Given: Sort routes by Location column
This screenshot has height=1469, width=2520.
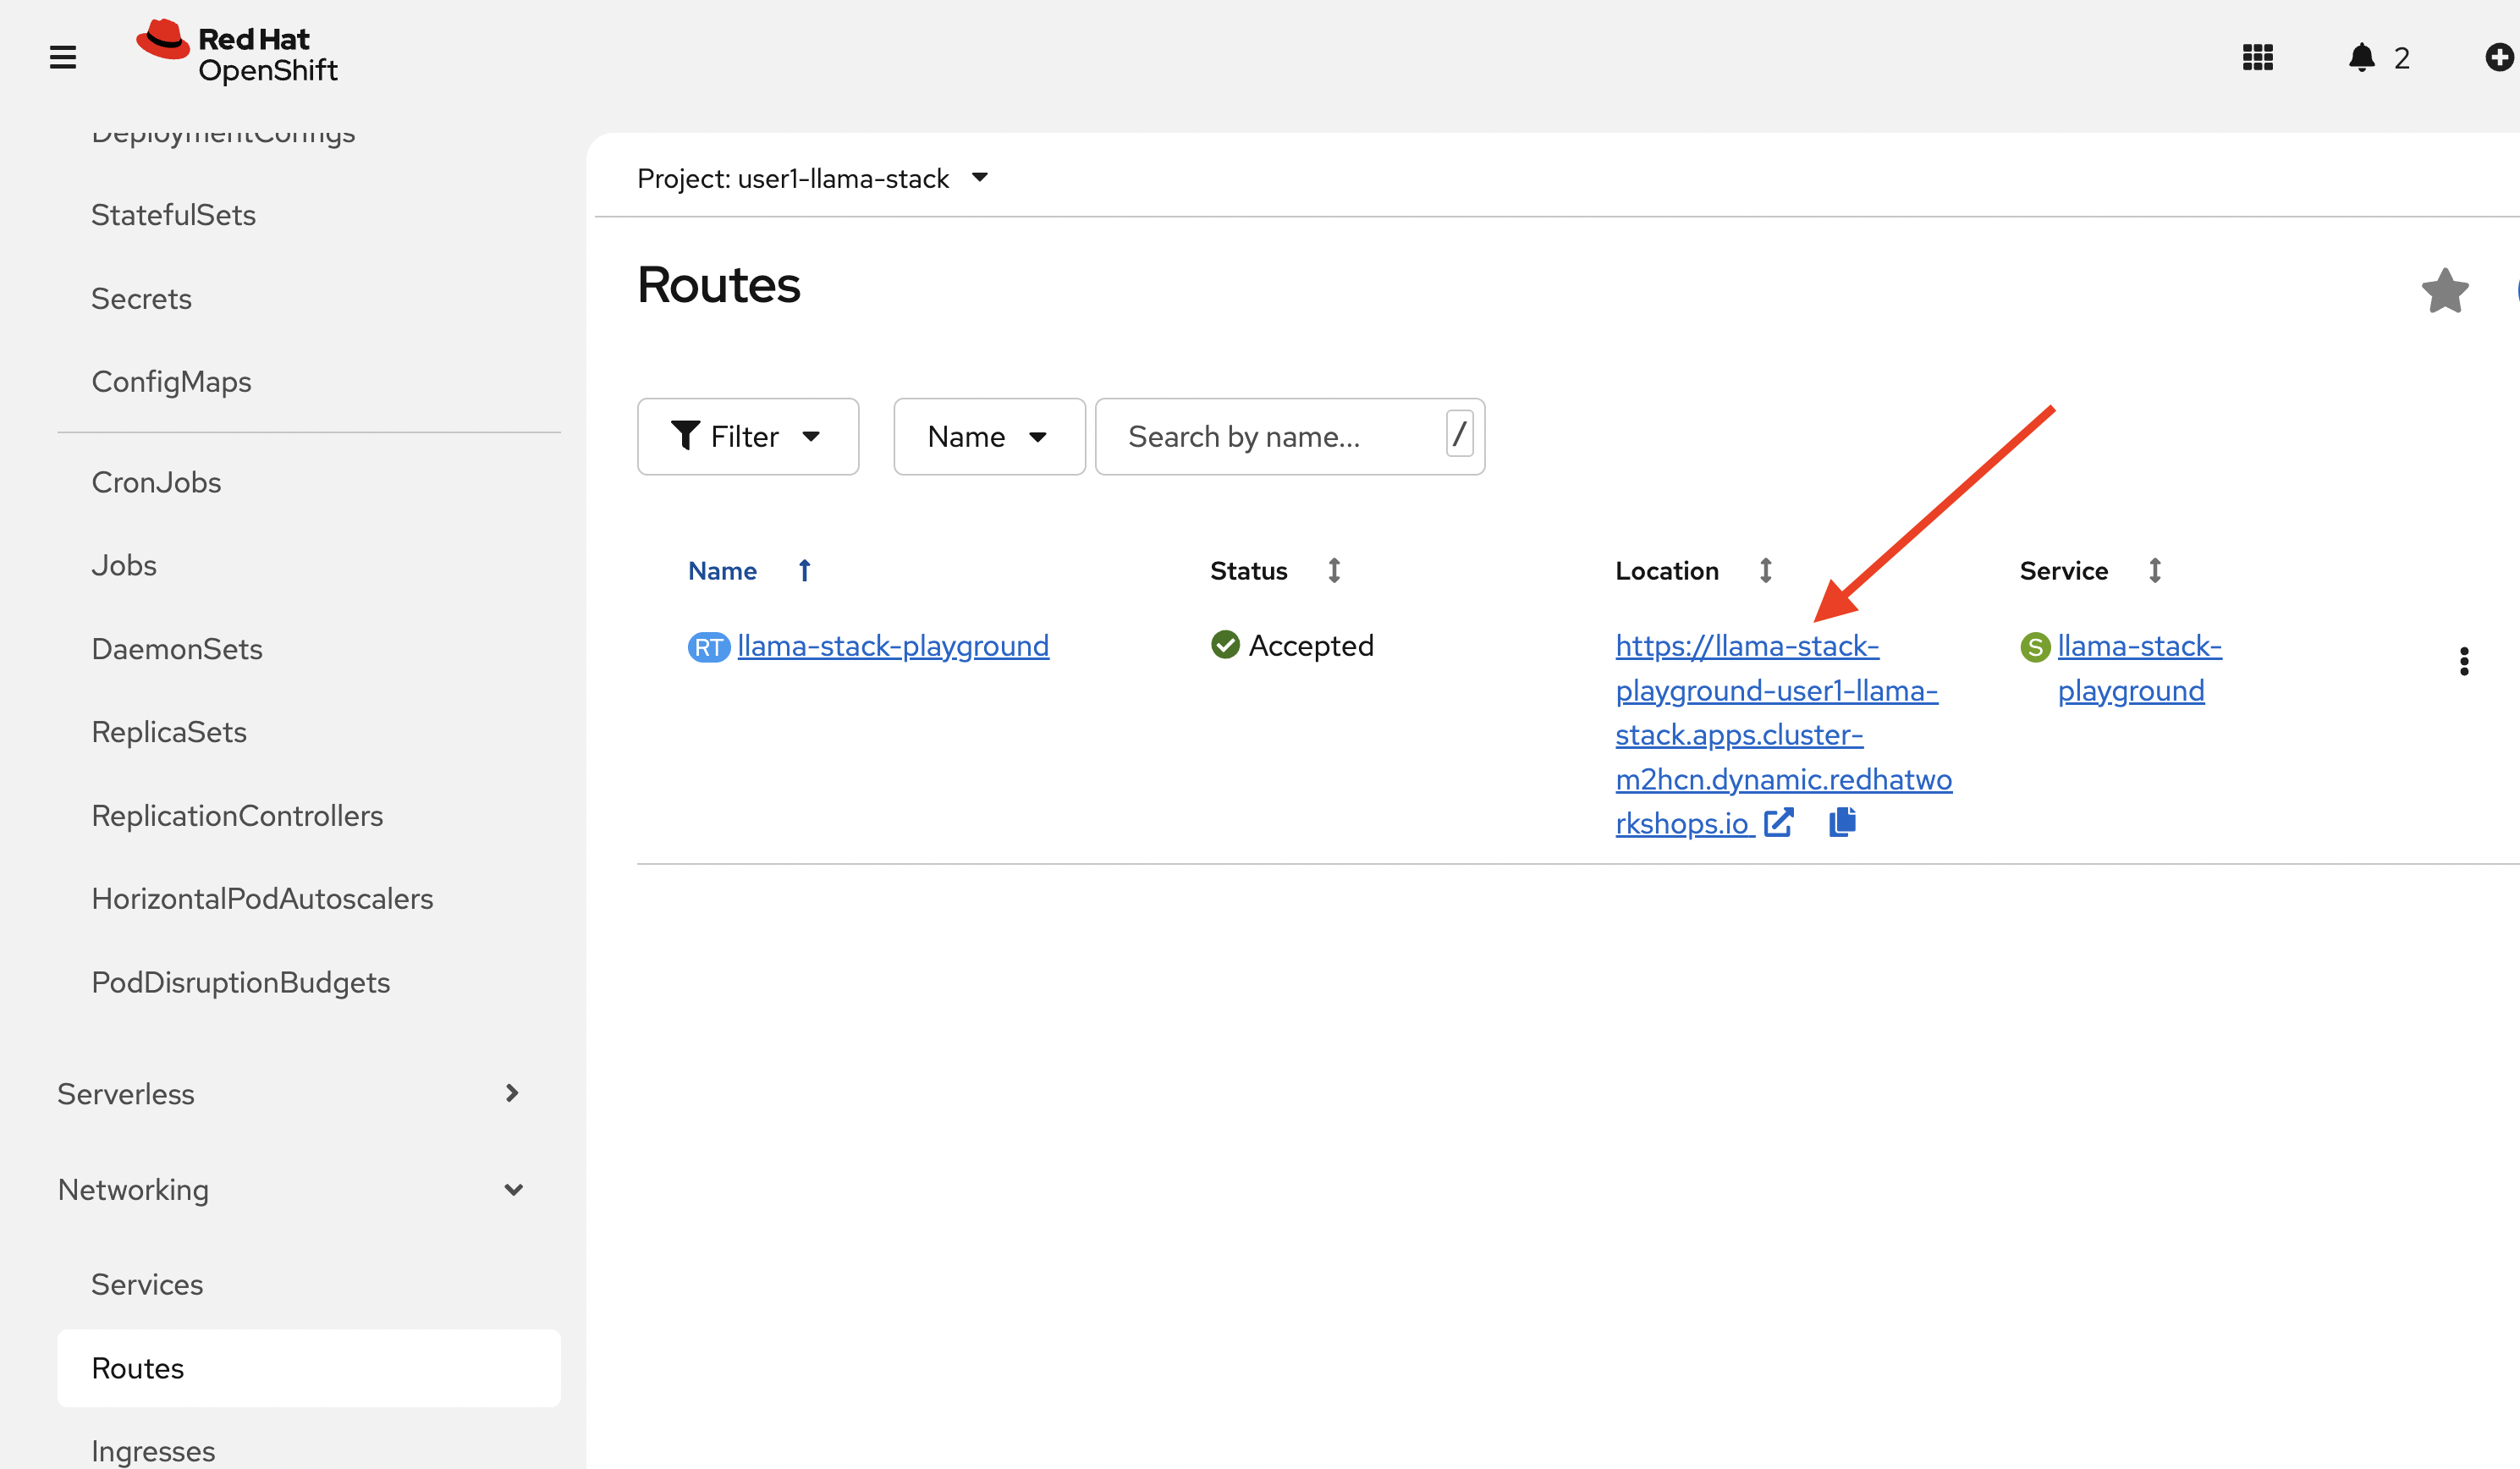Looking at the screenshot, I should click(1667, 570).
